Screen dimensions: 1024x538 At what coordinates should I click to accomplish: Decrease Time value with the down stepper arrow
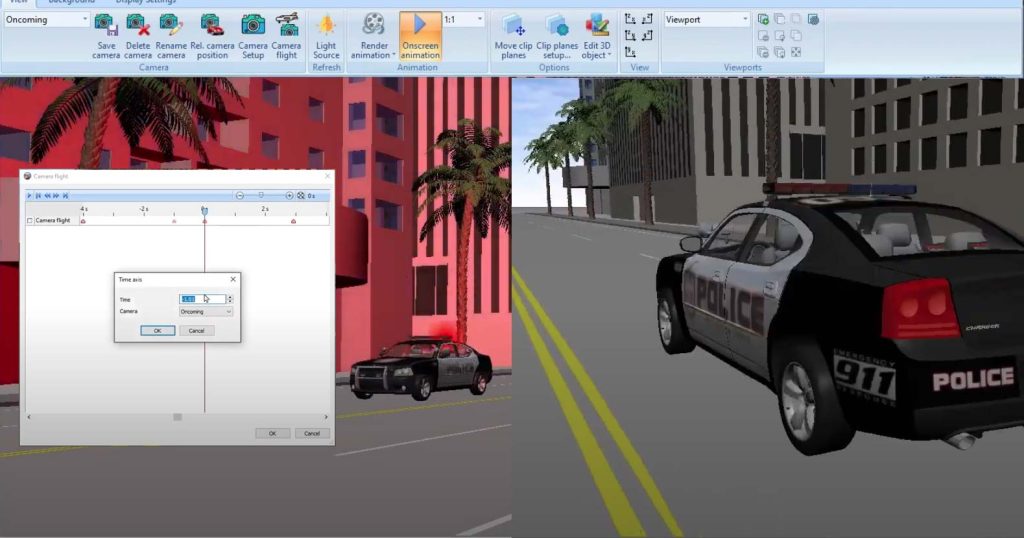[x=230, y=301]
